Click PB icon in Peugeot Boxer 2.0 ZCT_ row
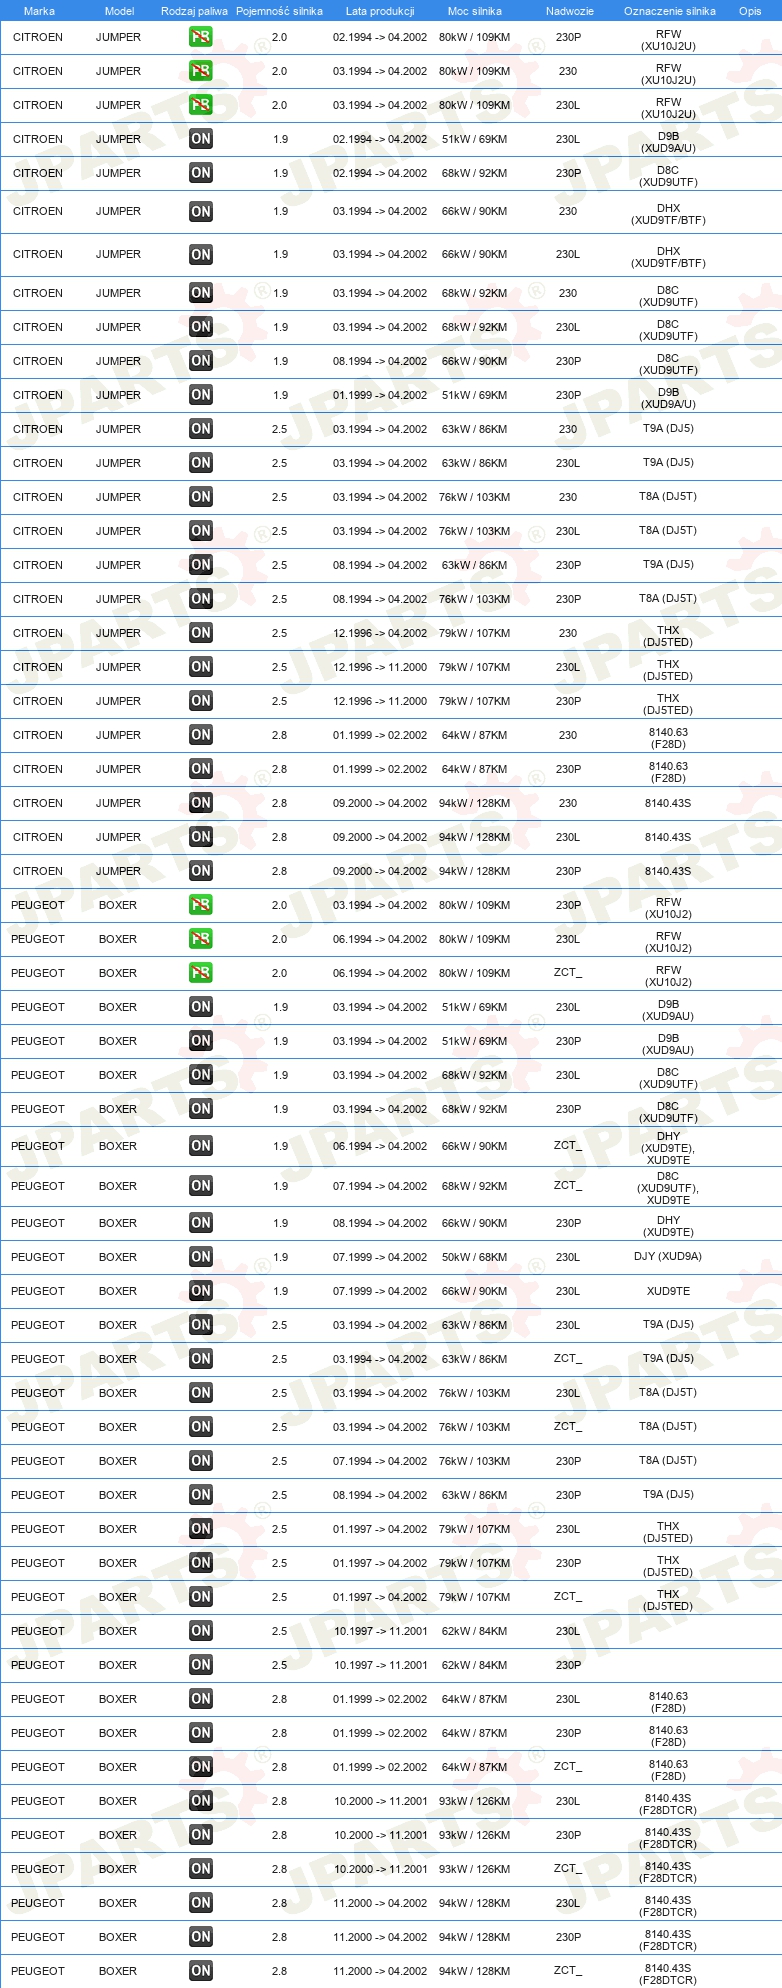Image resolution: width=782 pixels, height=1988 pixels. click(201, 973)
